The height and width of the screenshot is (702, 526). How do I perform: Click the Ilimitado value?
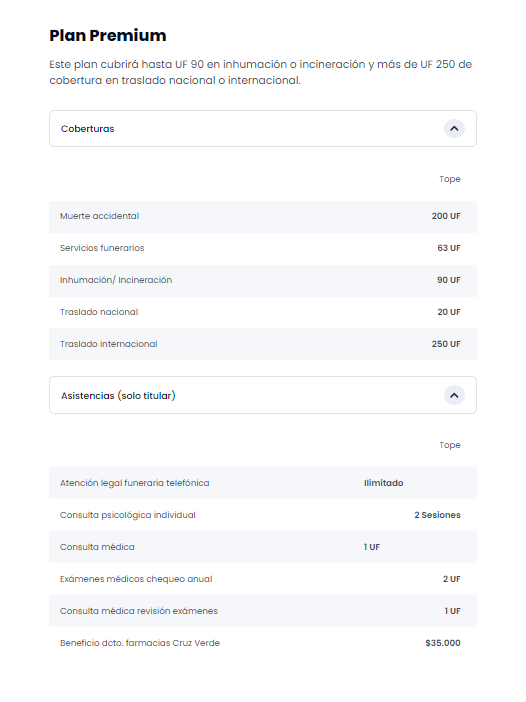click(x=384, y=483)
